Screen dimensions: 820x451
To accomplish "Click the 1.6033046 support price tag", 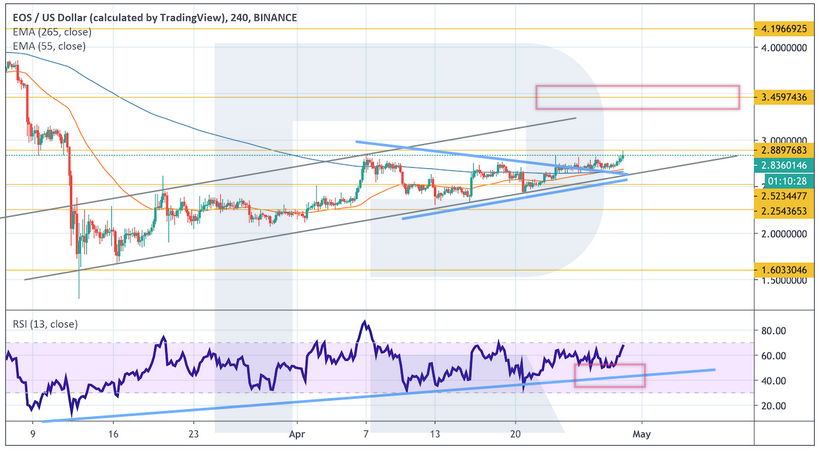I will [782, 271].
